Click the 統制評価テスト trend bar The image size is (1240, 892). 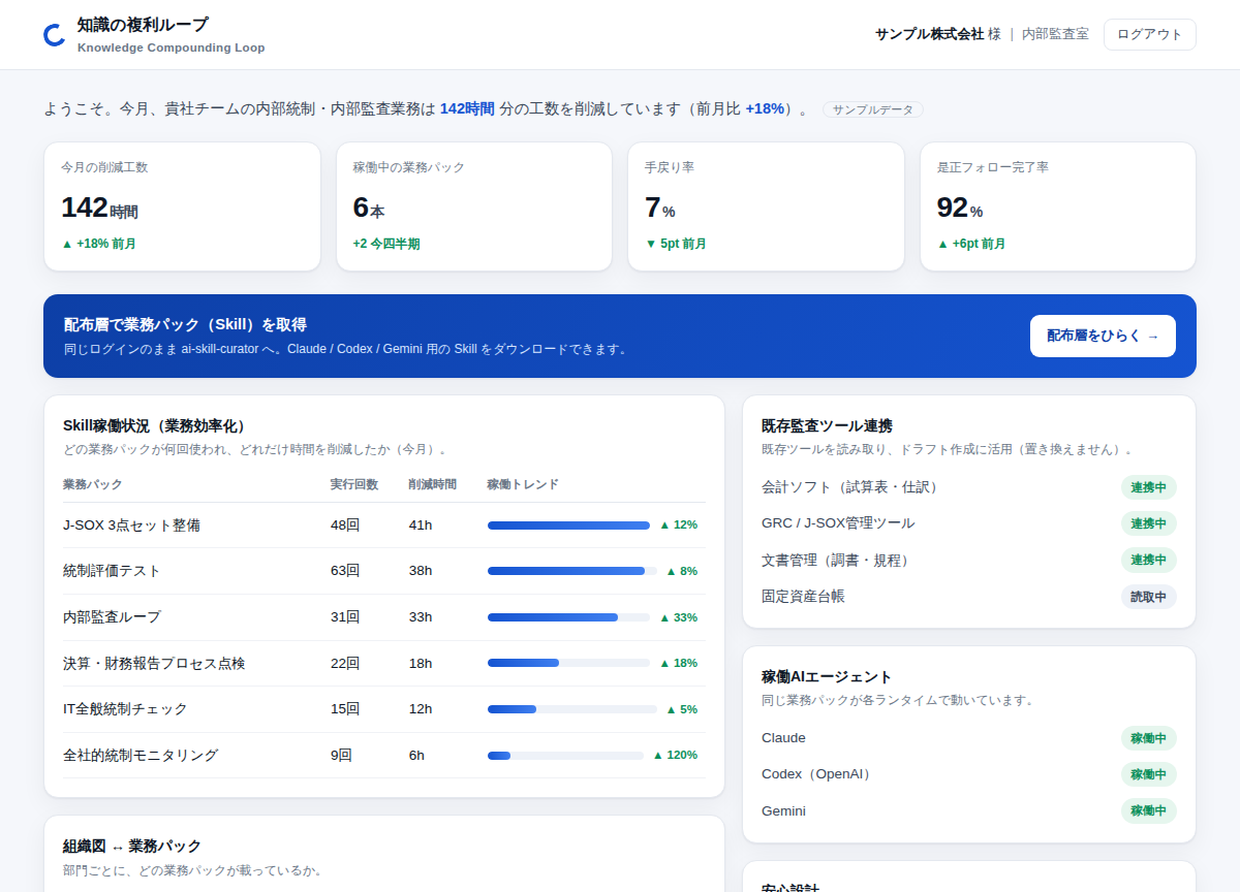pyautogui.click(x=572, y=571)
